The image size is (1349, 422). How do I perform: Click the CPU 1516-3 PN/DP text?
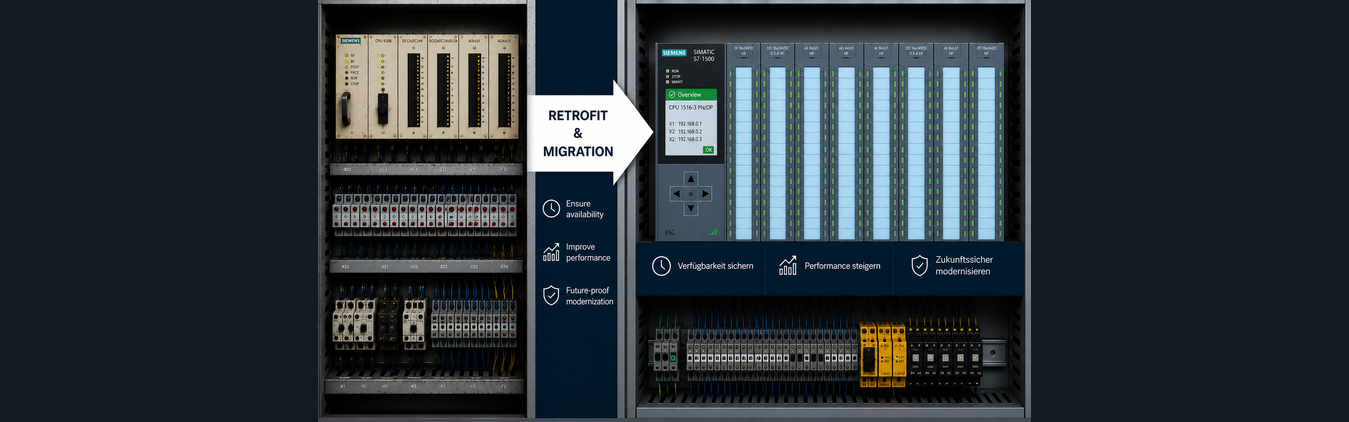(x=690, y=106)
